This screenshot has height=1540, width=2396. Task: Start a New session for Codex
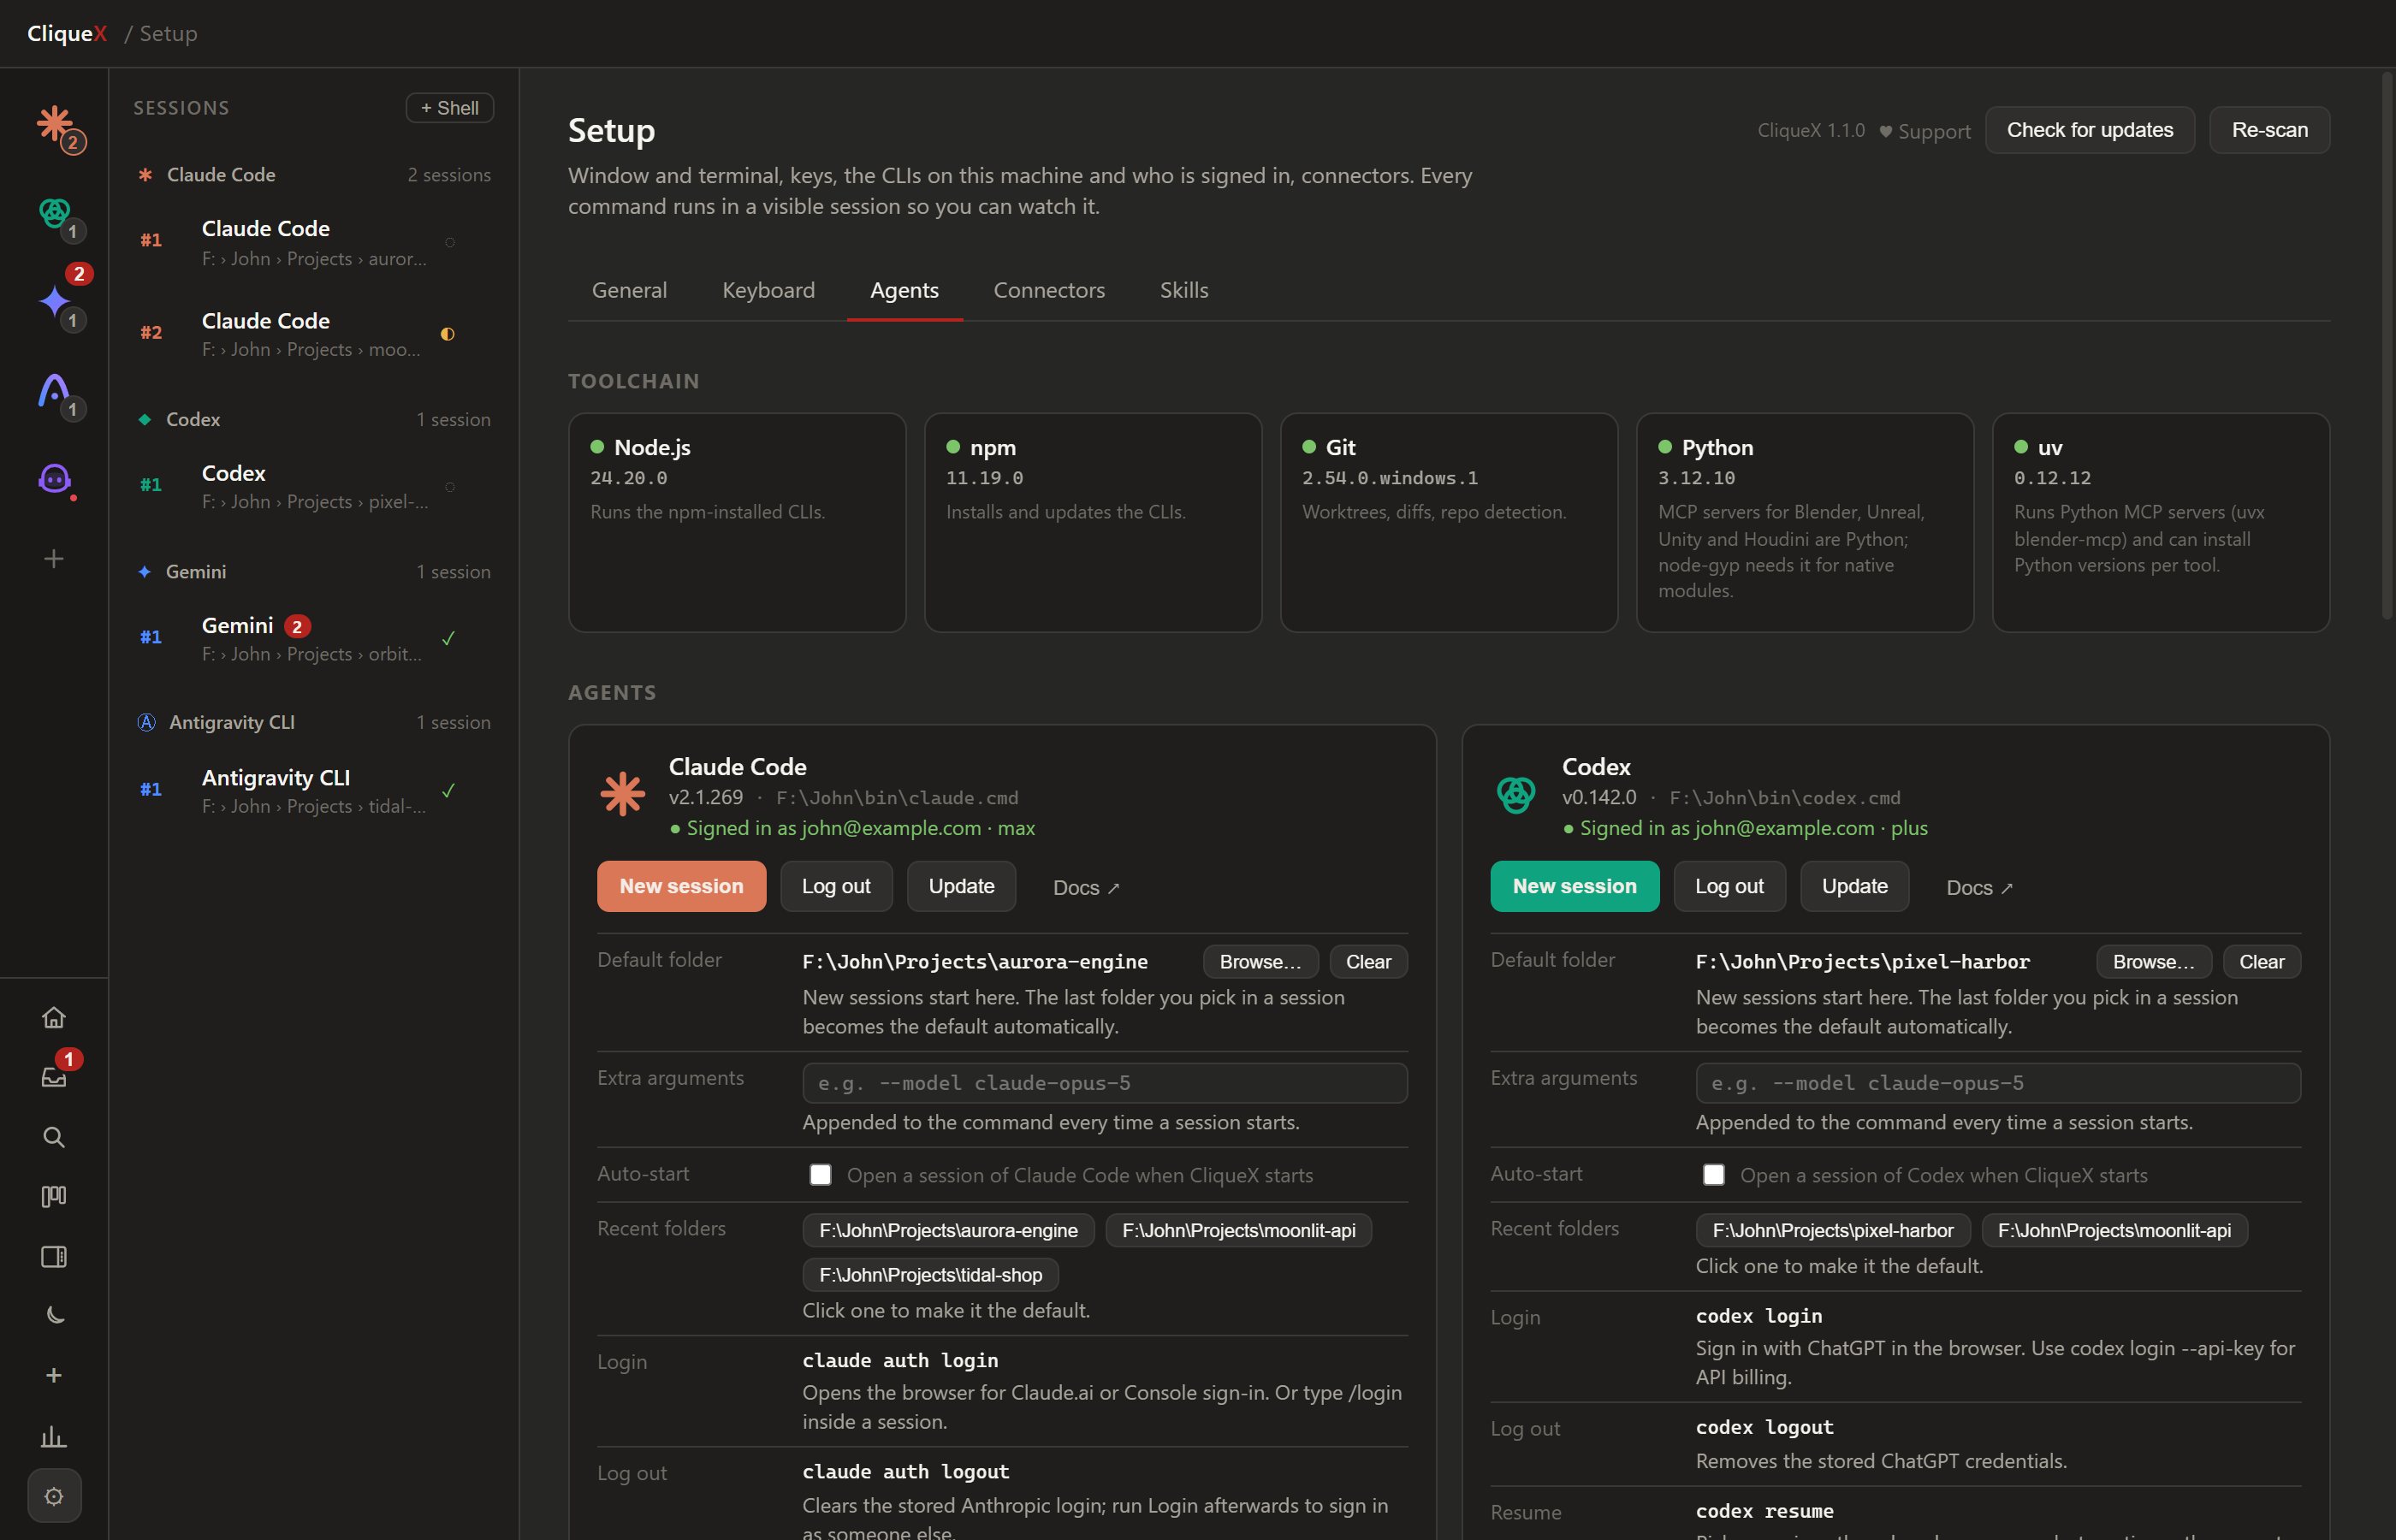[1574, 886]
